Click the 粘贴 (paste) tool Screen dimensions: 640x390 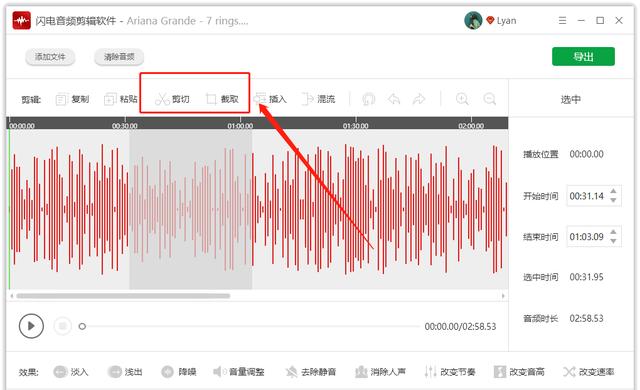click(121, 99)
